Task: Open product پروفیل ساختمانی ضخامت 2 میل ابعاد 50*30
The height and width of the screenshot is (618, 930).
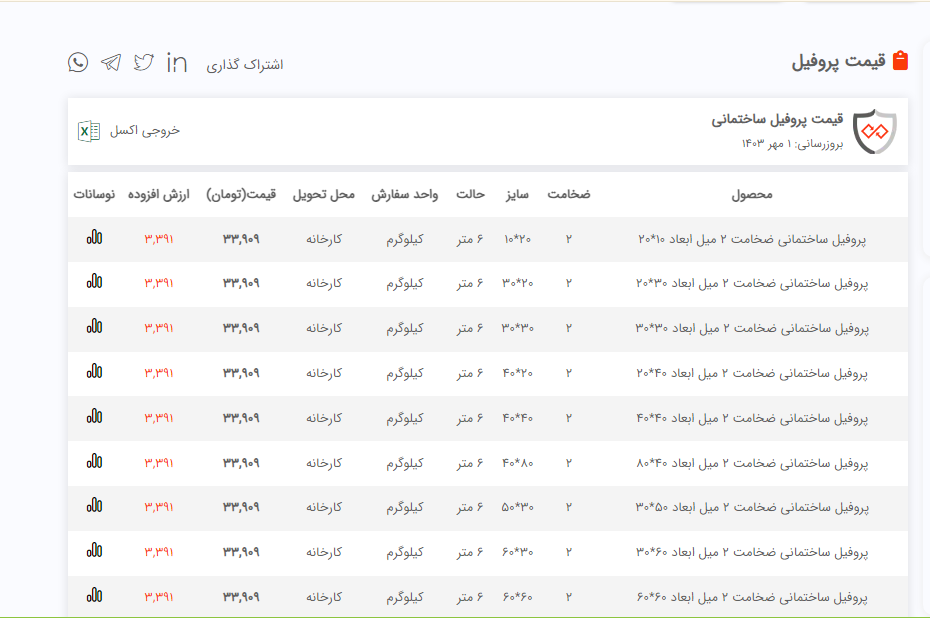Action: tap(751, 507)
